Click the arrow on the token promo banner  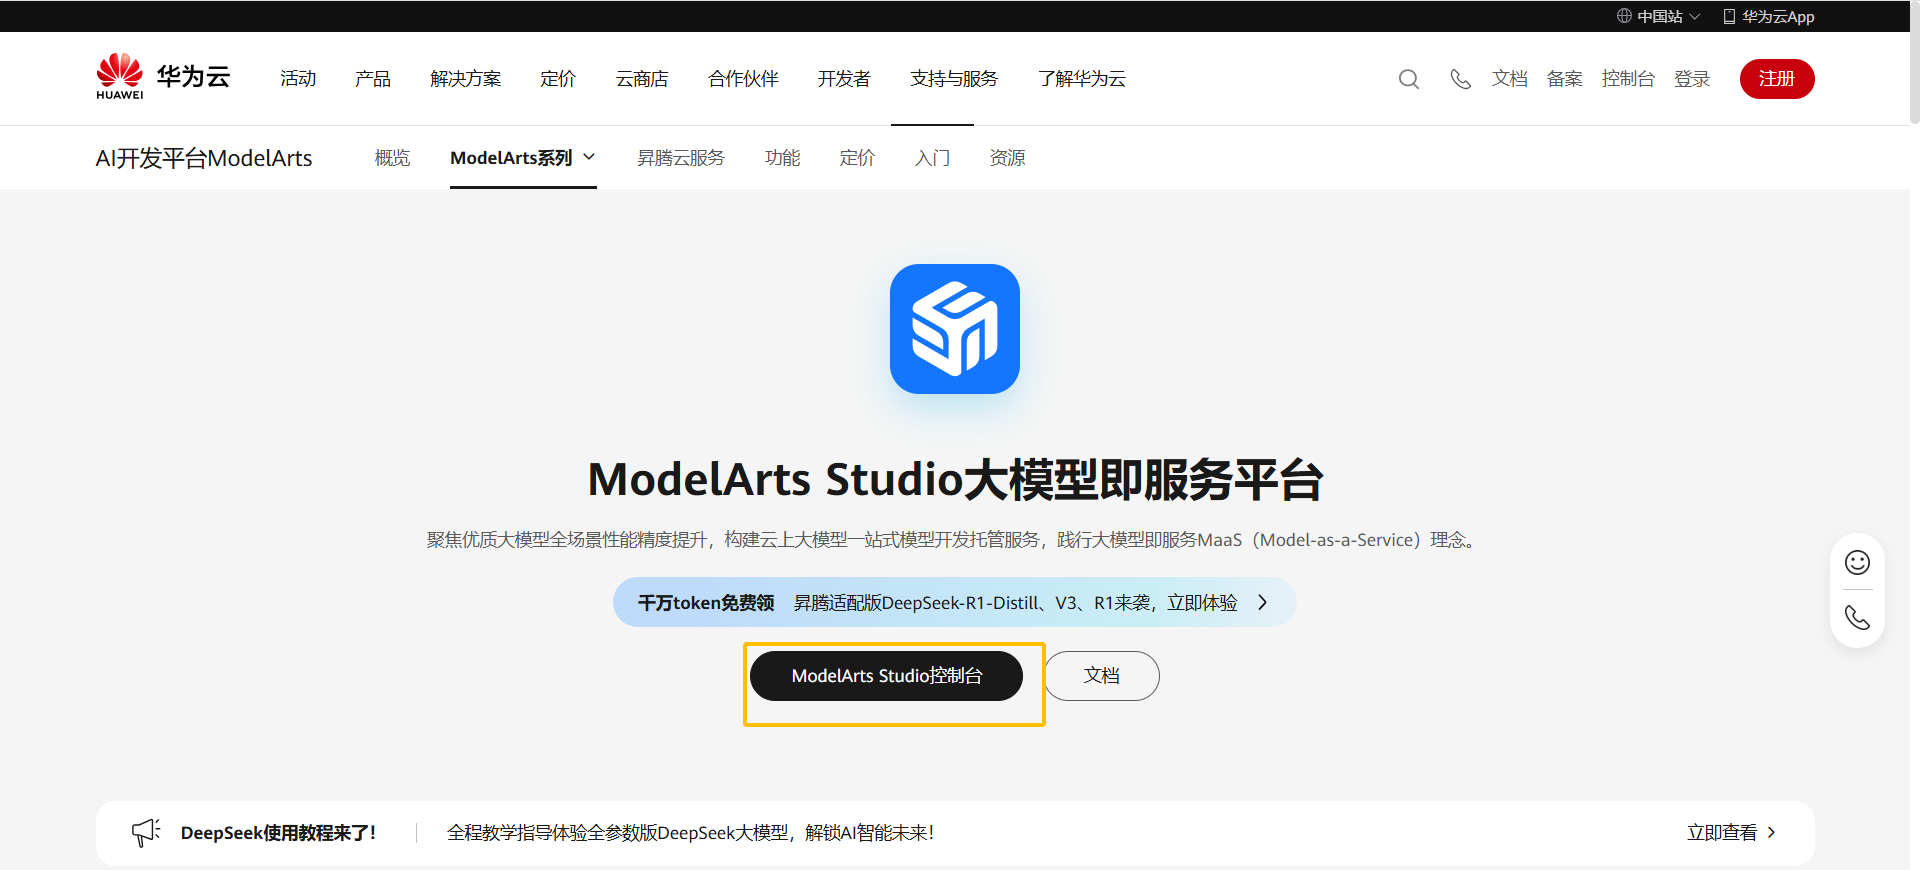point(1262,602)
